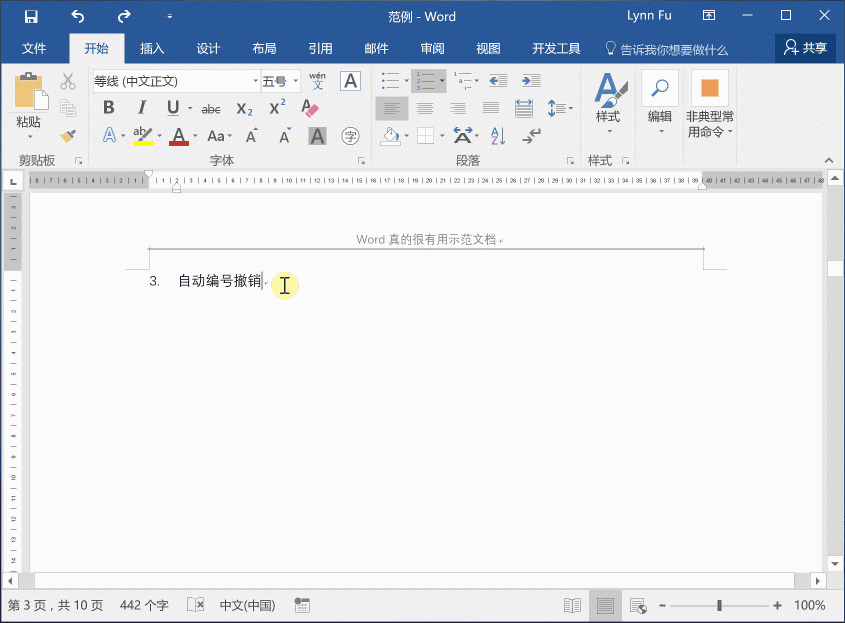
Task: Toggle bold formatting in the Font group
Action: tap(109, 107)
